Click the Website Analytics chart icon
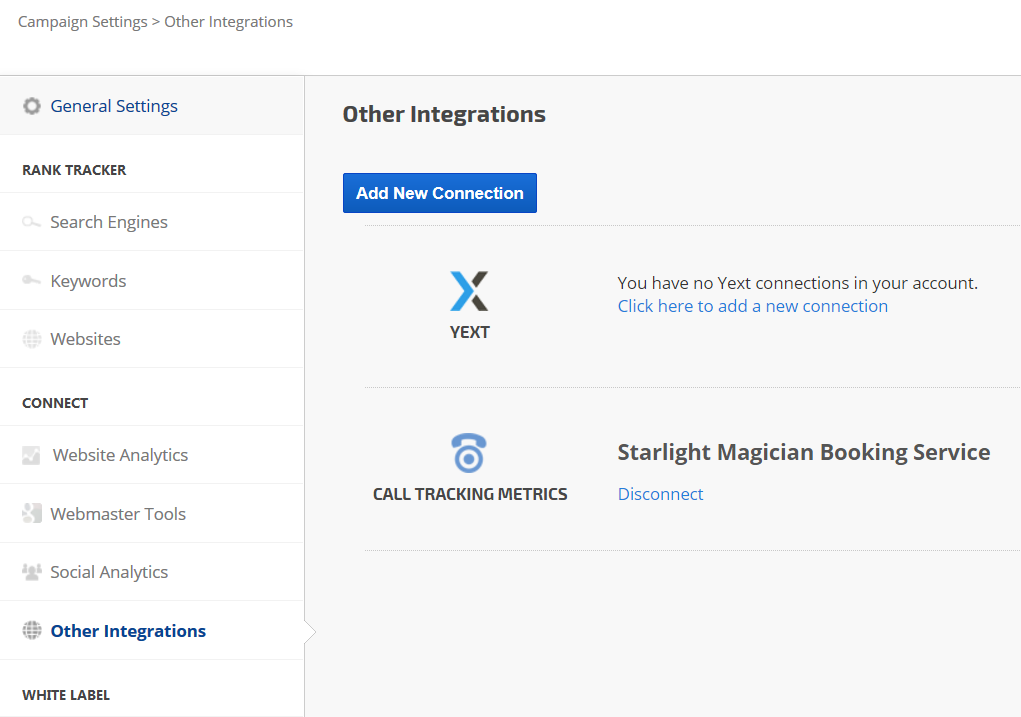The image size is (1021, 717). [x=32, y=455]
